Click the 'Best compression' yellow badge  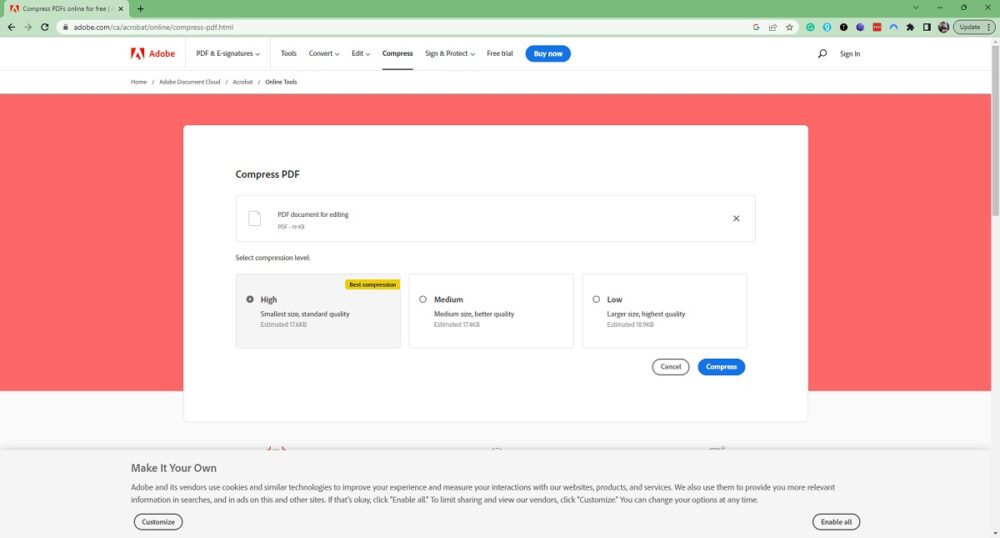pyautogui.click(x=372, y=284)
